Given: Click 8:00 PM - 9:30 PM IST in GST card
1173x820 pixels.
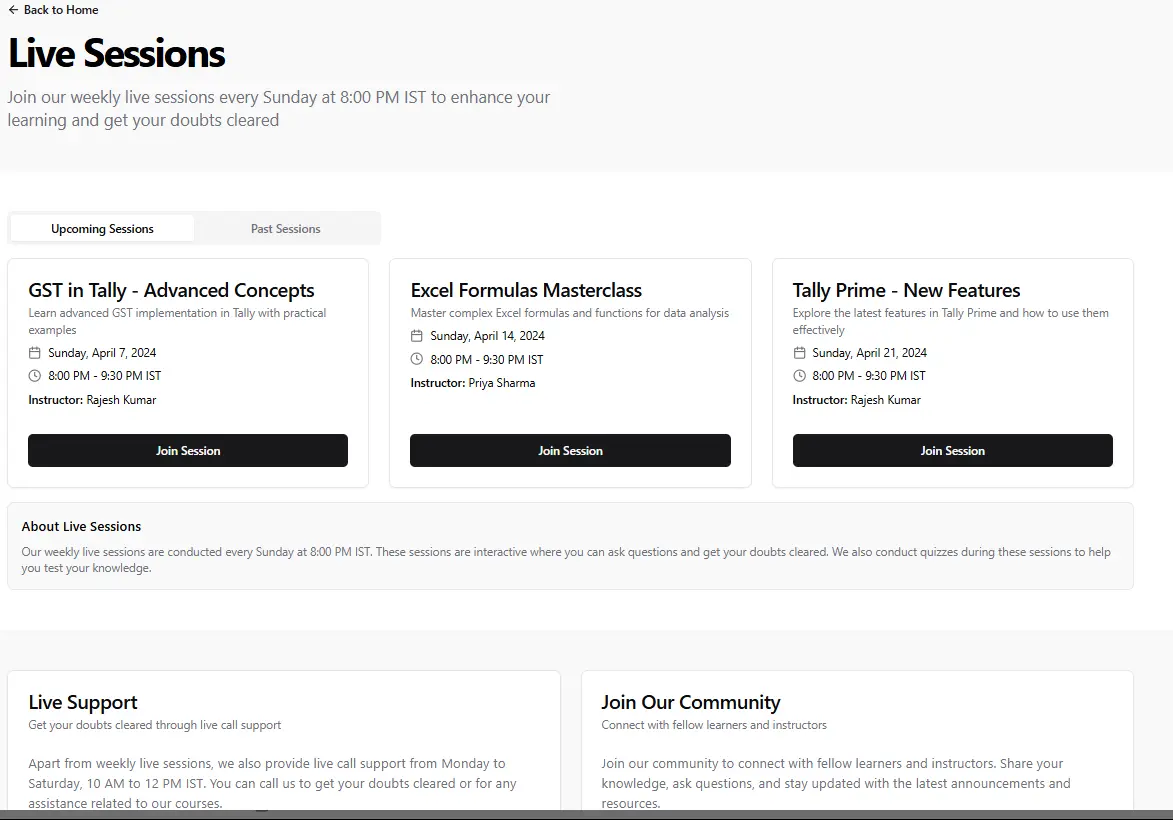Looking at the screenshot, I should [x=105, y=376].
